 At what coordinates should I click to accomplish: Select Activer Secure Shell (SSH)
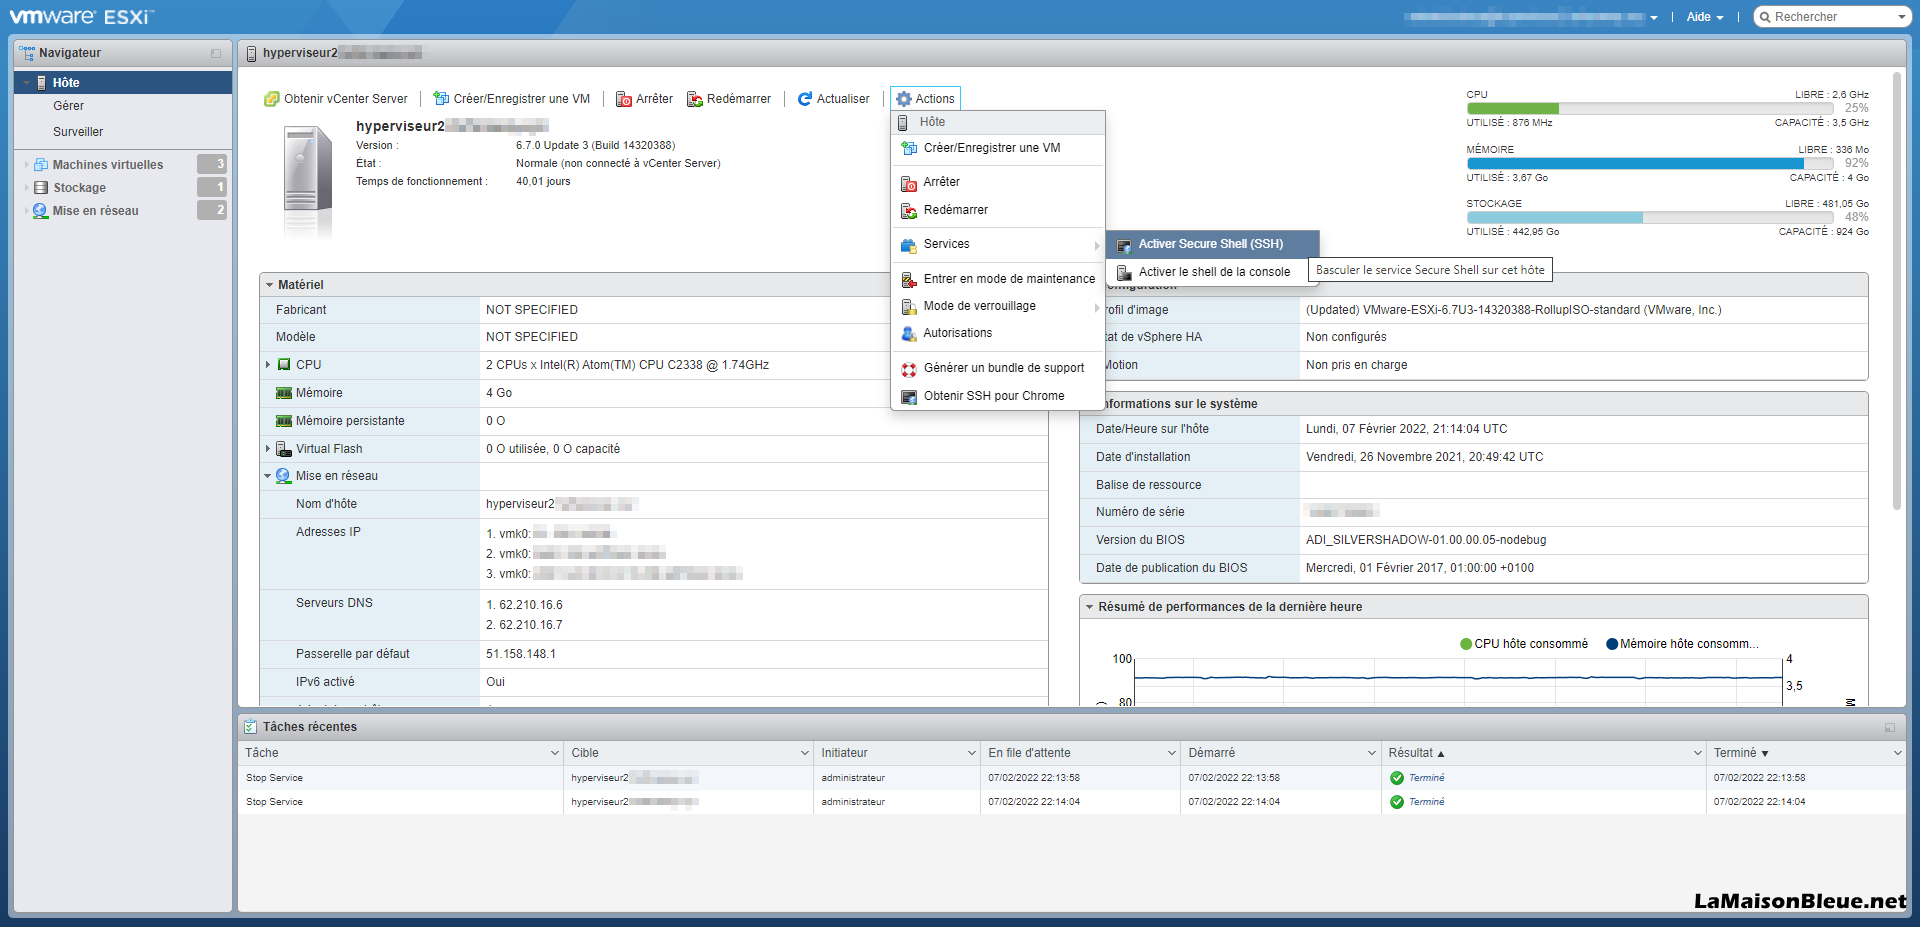[1212, 244]
